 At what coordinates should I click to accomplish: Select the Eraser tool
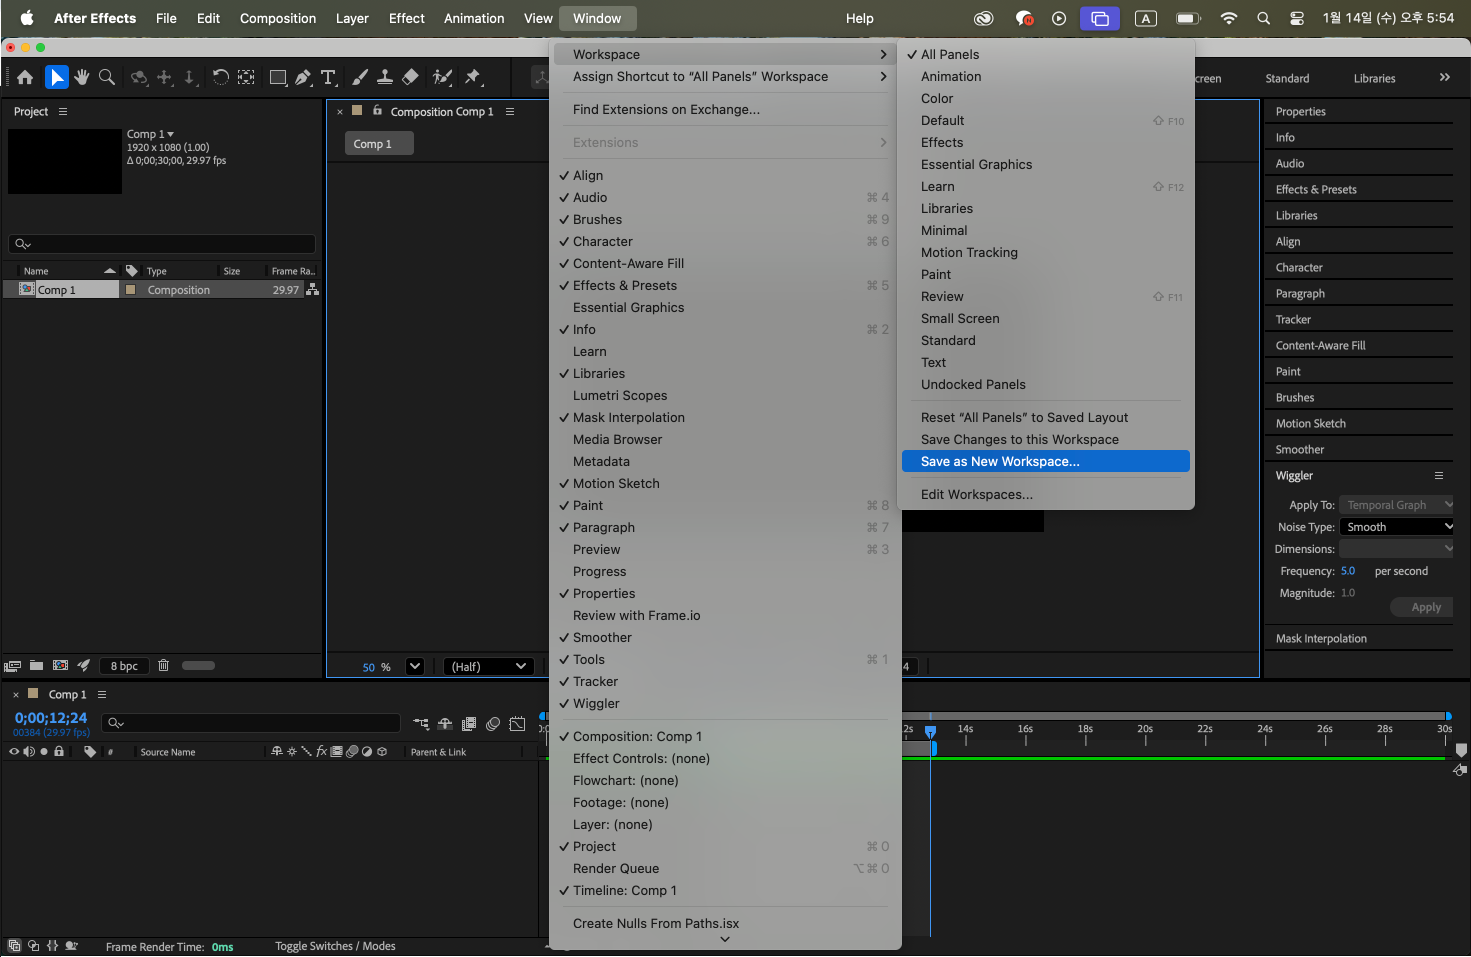(x=410, y=77)
